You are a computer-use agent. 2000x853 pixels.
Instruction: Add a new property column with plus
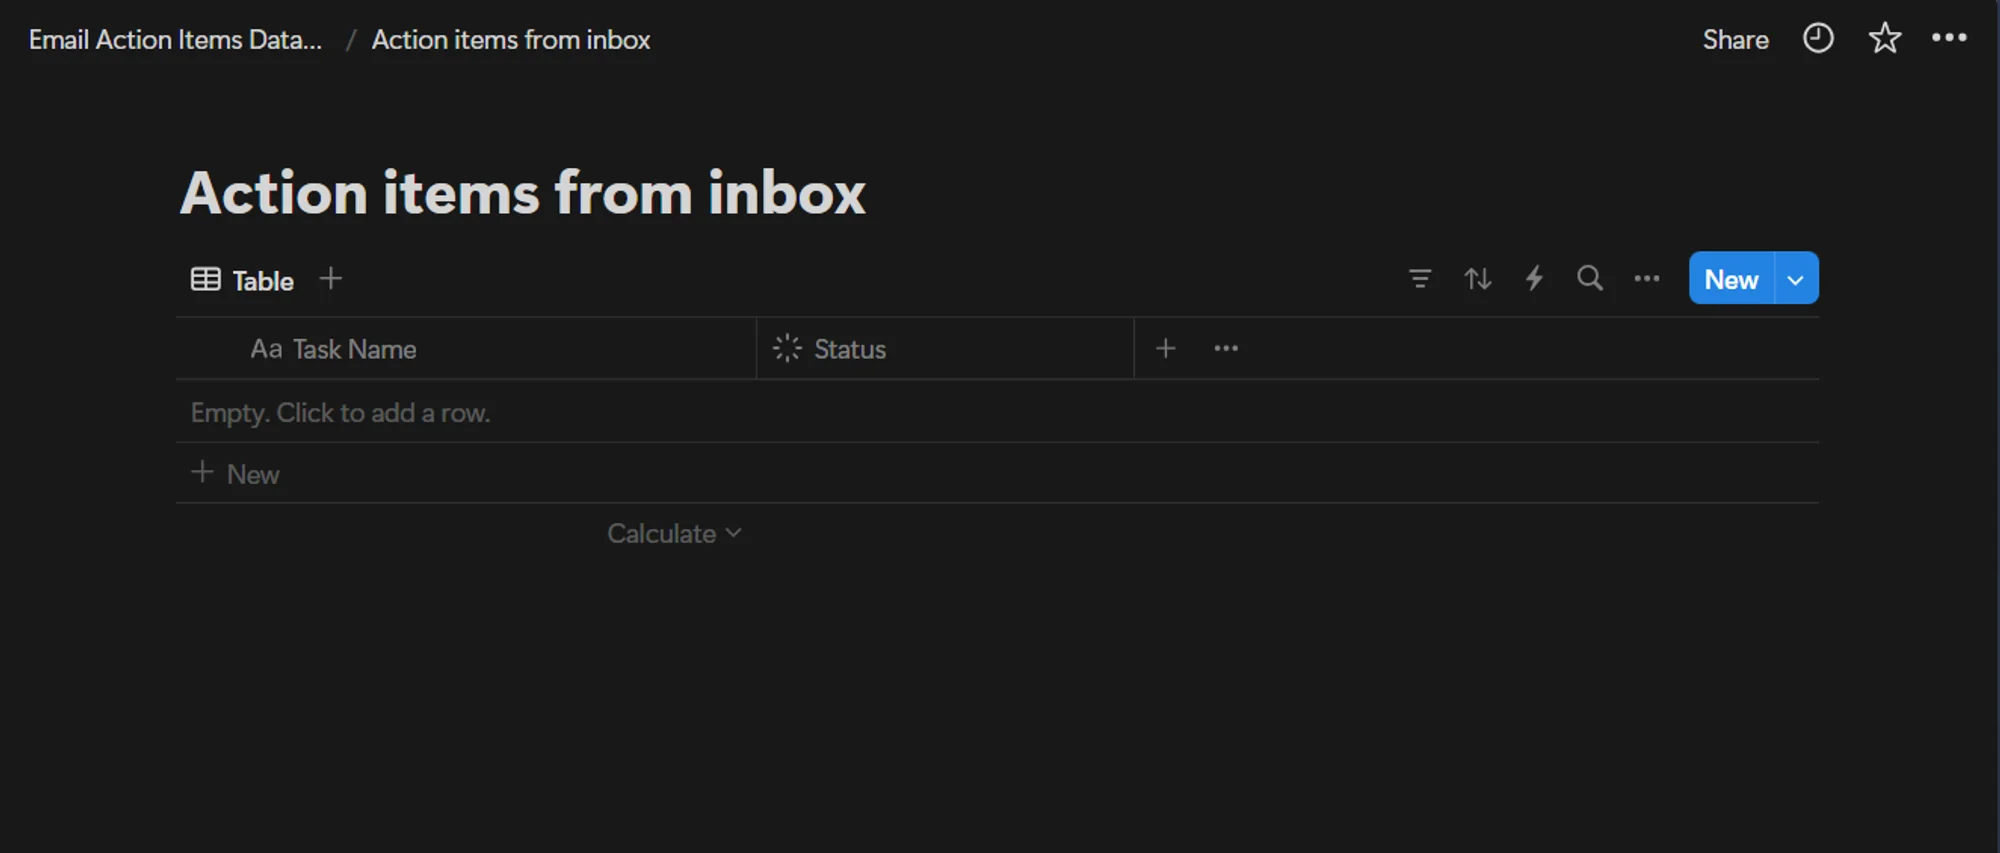coord(1166,348)
